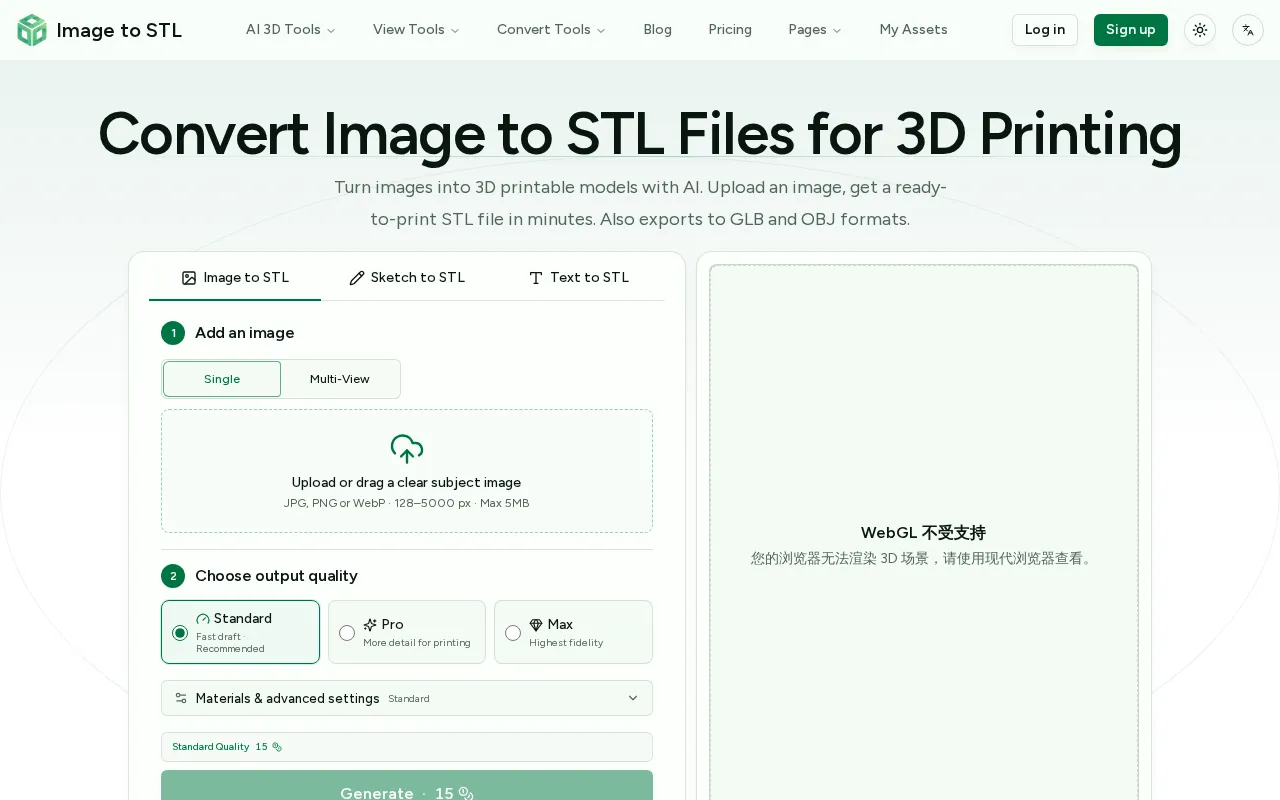Open the Pricing page
This screenshot has width=1280, height=800.
pyautogui.click(x=730, y=30)
